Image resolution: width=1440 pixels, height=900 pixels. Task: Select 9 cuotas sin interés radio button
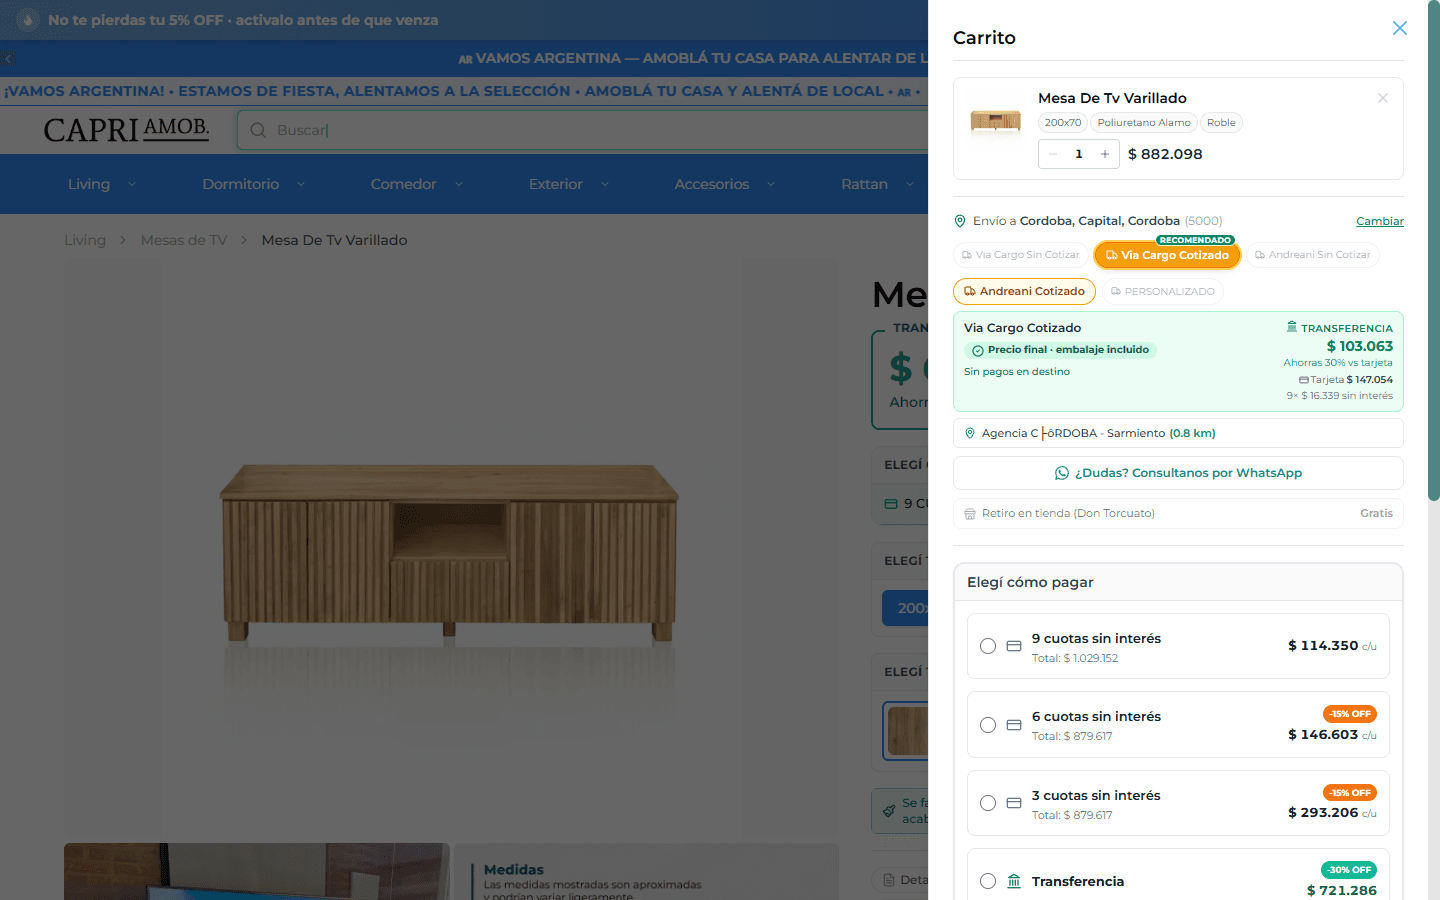[988, 646]
